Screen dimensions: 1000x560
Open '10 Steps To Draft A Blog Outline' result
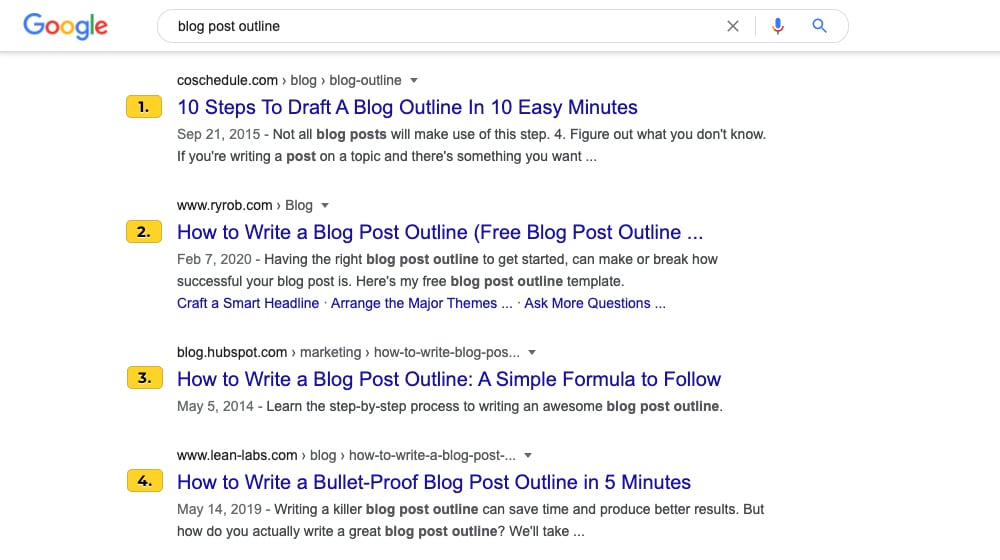point(407,107)
